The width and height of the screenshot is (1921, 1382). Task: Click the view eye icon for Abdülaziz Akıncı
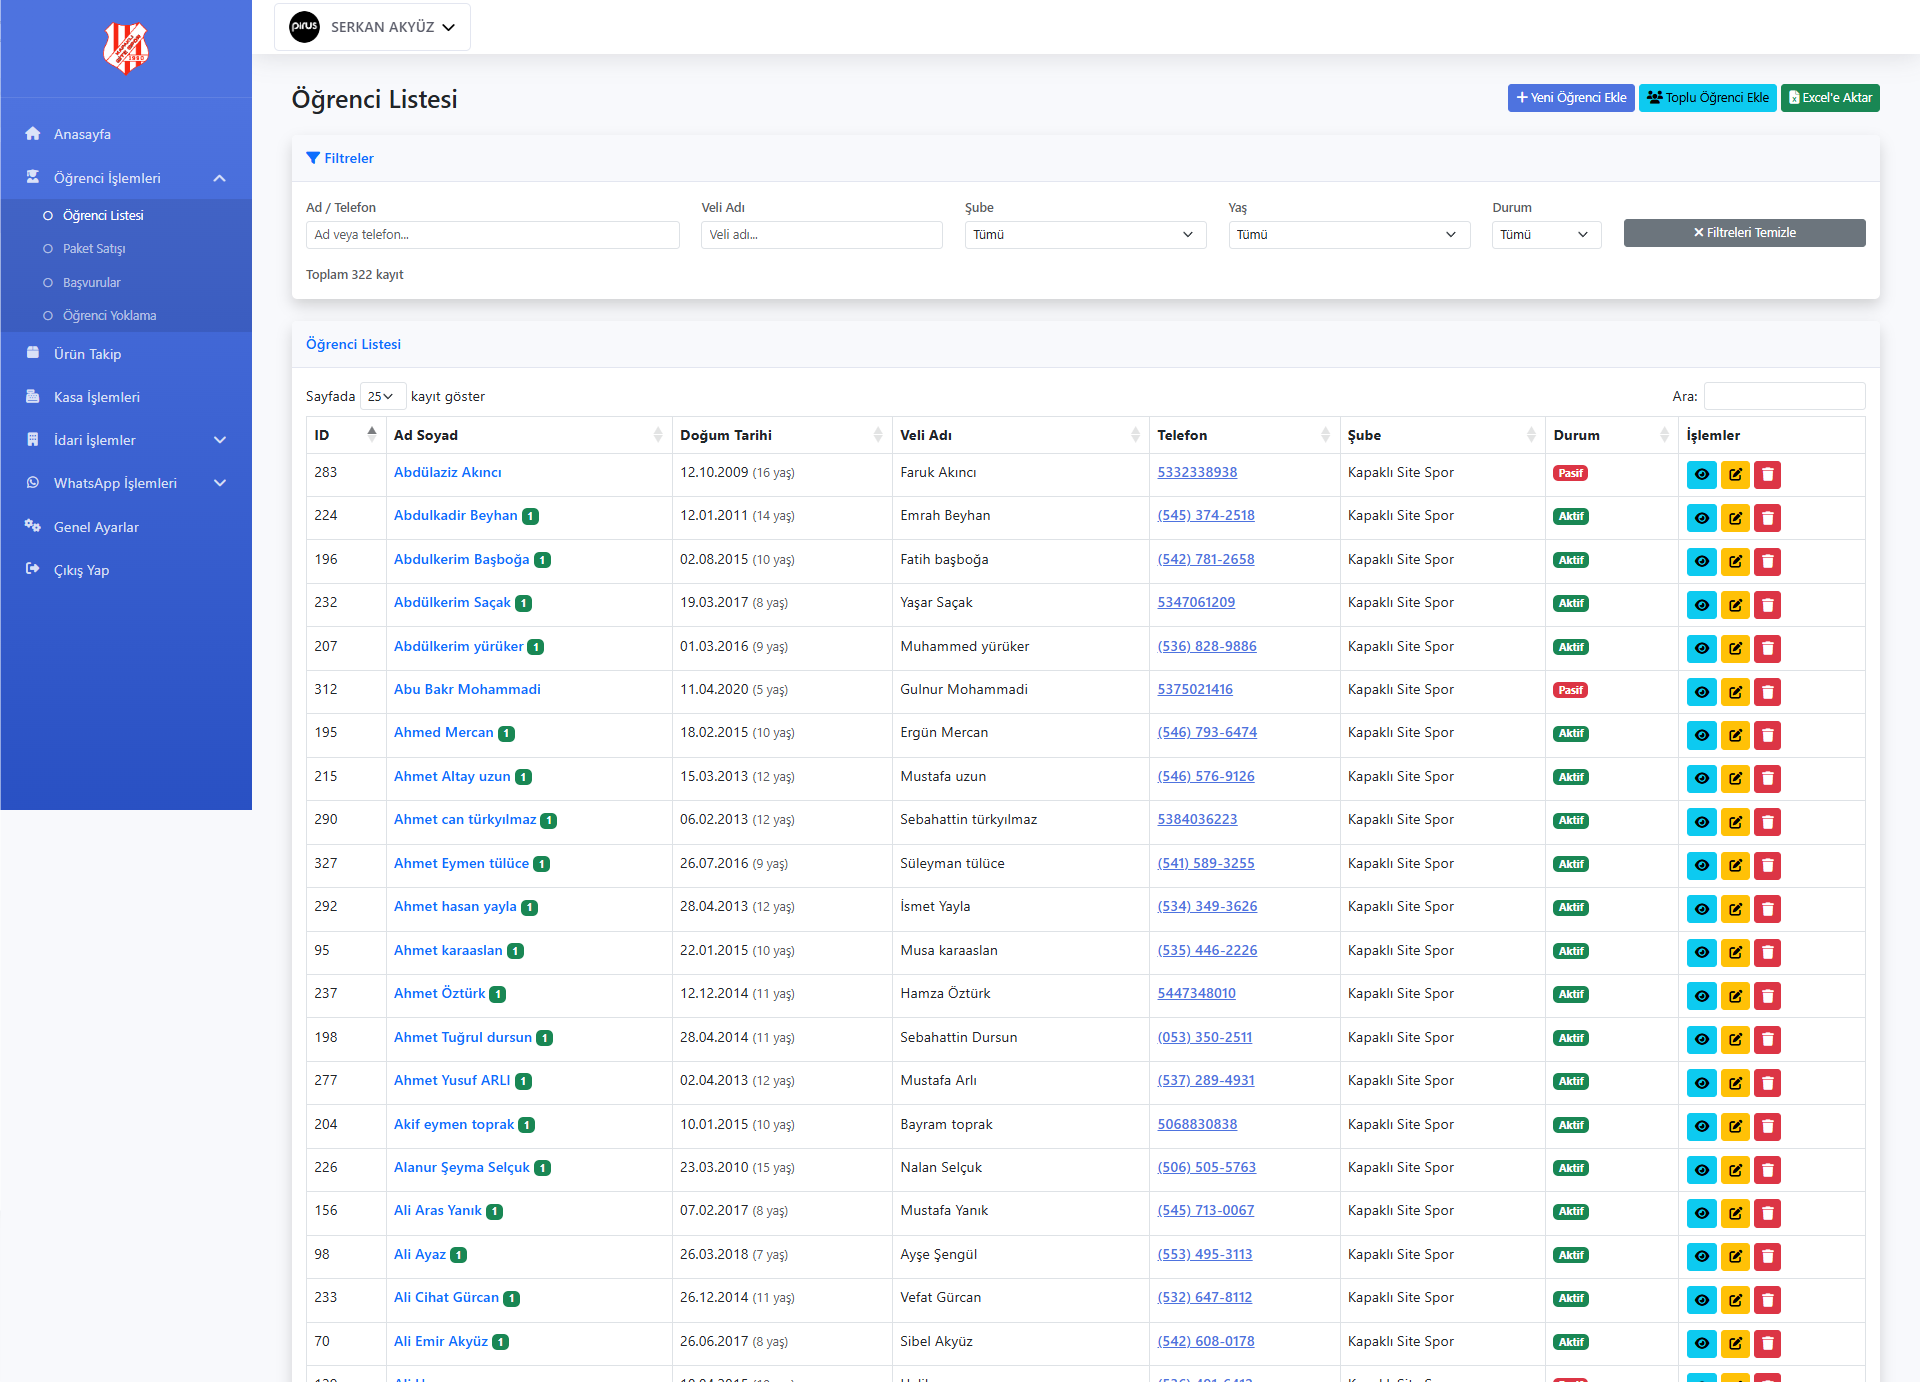[x=1701, y=475]
